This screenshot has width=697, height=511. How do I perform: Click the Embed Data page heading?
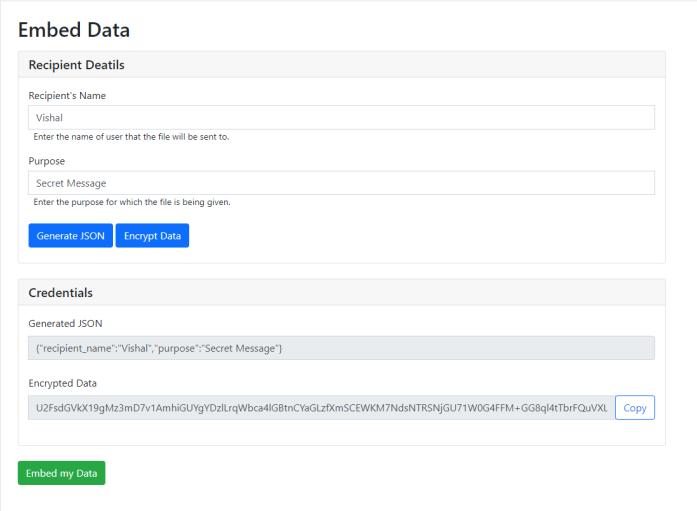pos(74,31)
